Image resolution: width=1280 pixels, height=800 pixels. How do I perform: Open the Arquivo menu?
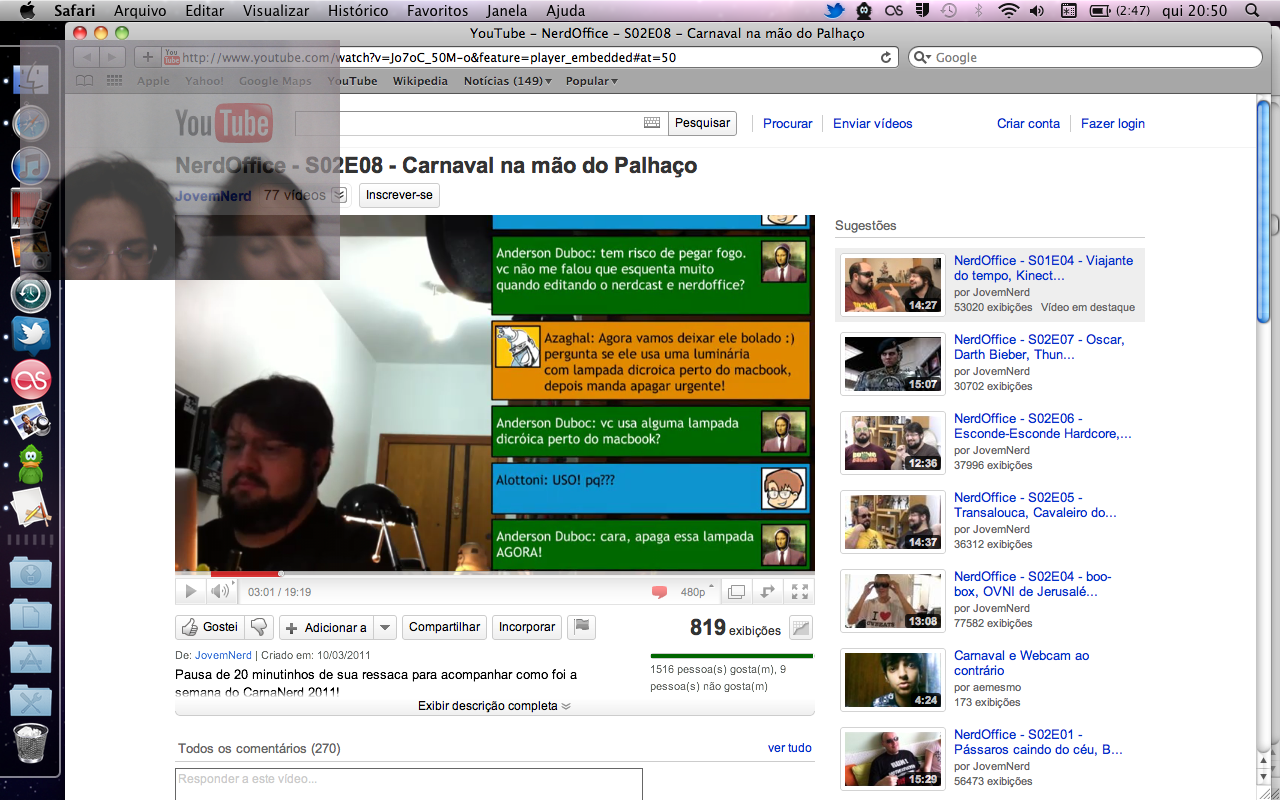(x=140, y=11)
